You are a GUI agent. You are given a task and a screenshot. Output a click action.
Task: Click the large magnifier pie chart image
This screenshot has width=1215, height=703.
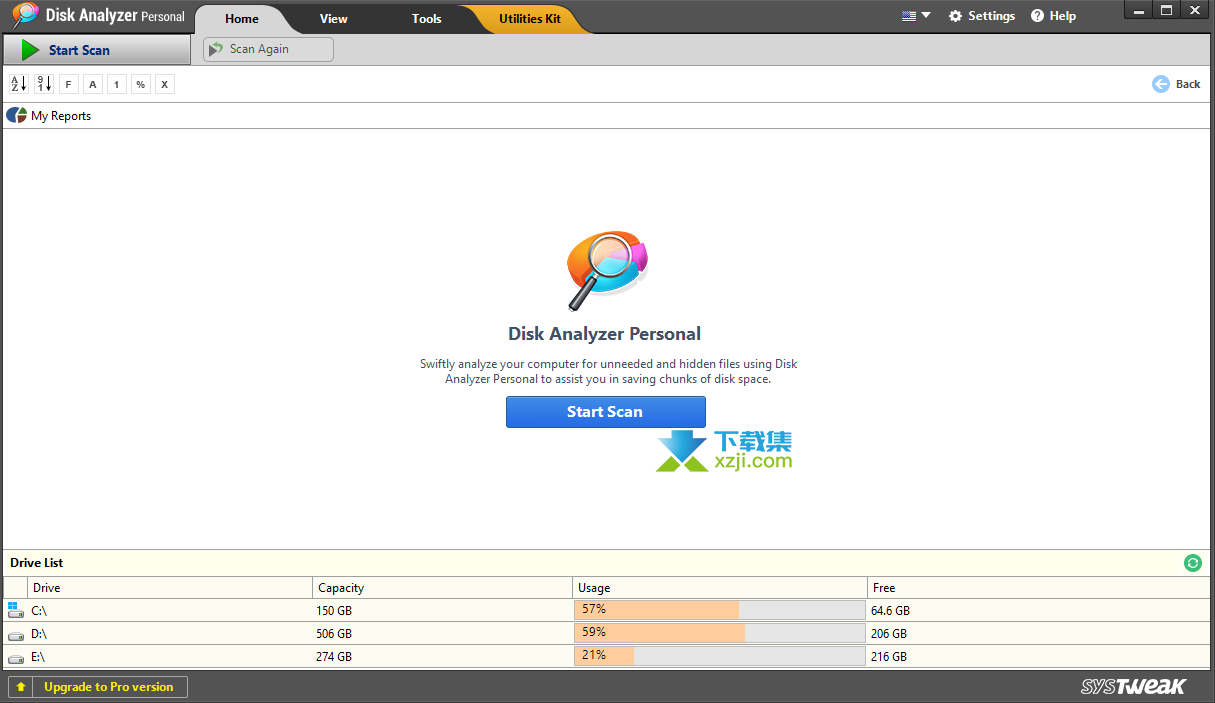tap(606, 270)
